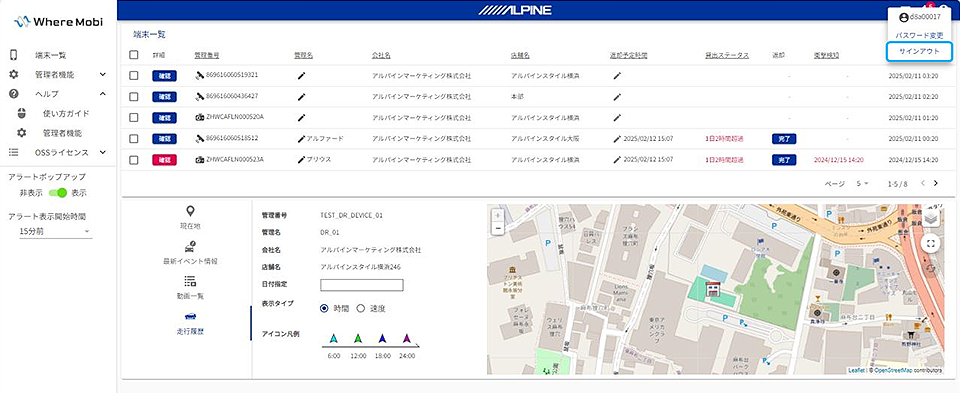The image size is (960, 393).
Task: Select サインアウト in user menu
Action: point(919,51)
